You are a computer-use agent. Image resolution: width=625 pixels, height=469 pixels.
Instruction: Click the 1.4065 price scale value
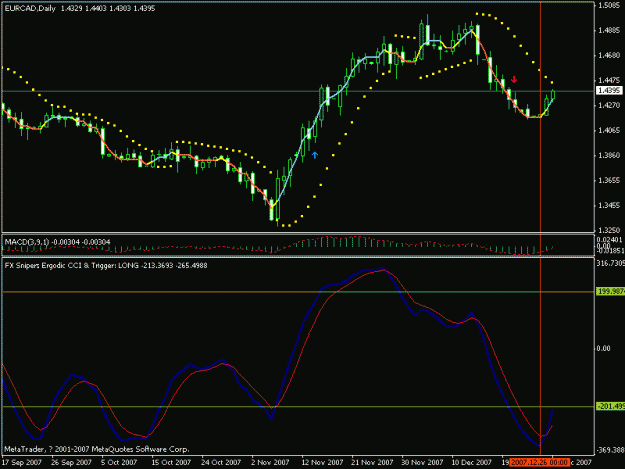(x=609, y=130)
